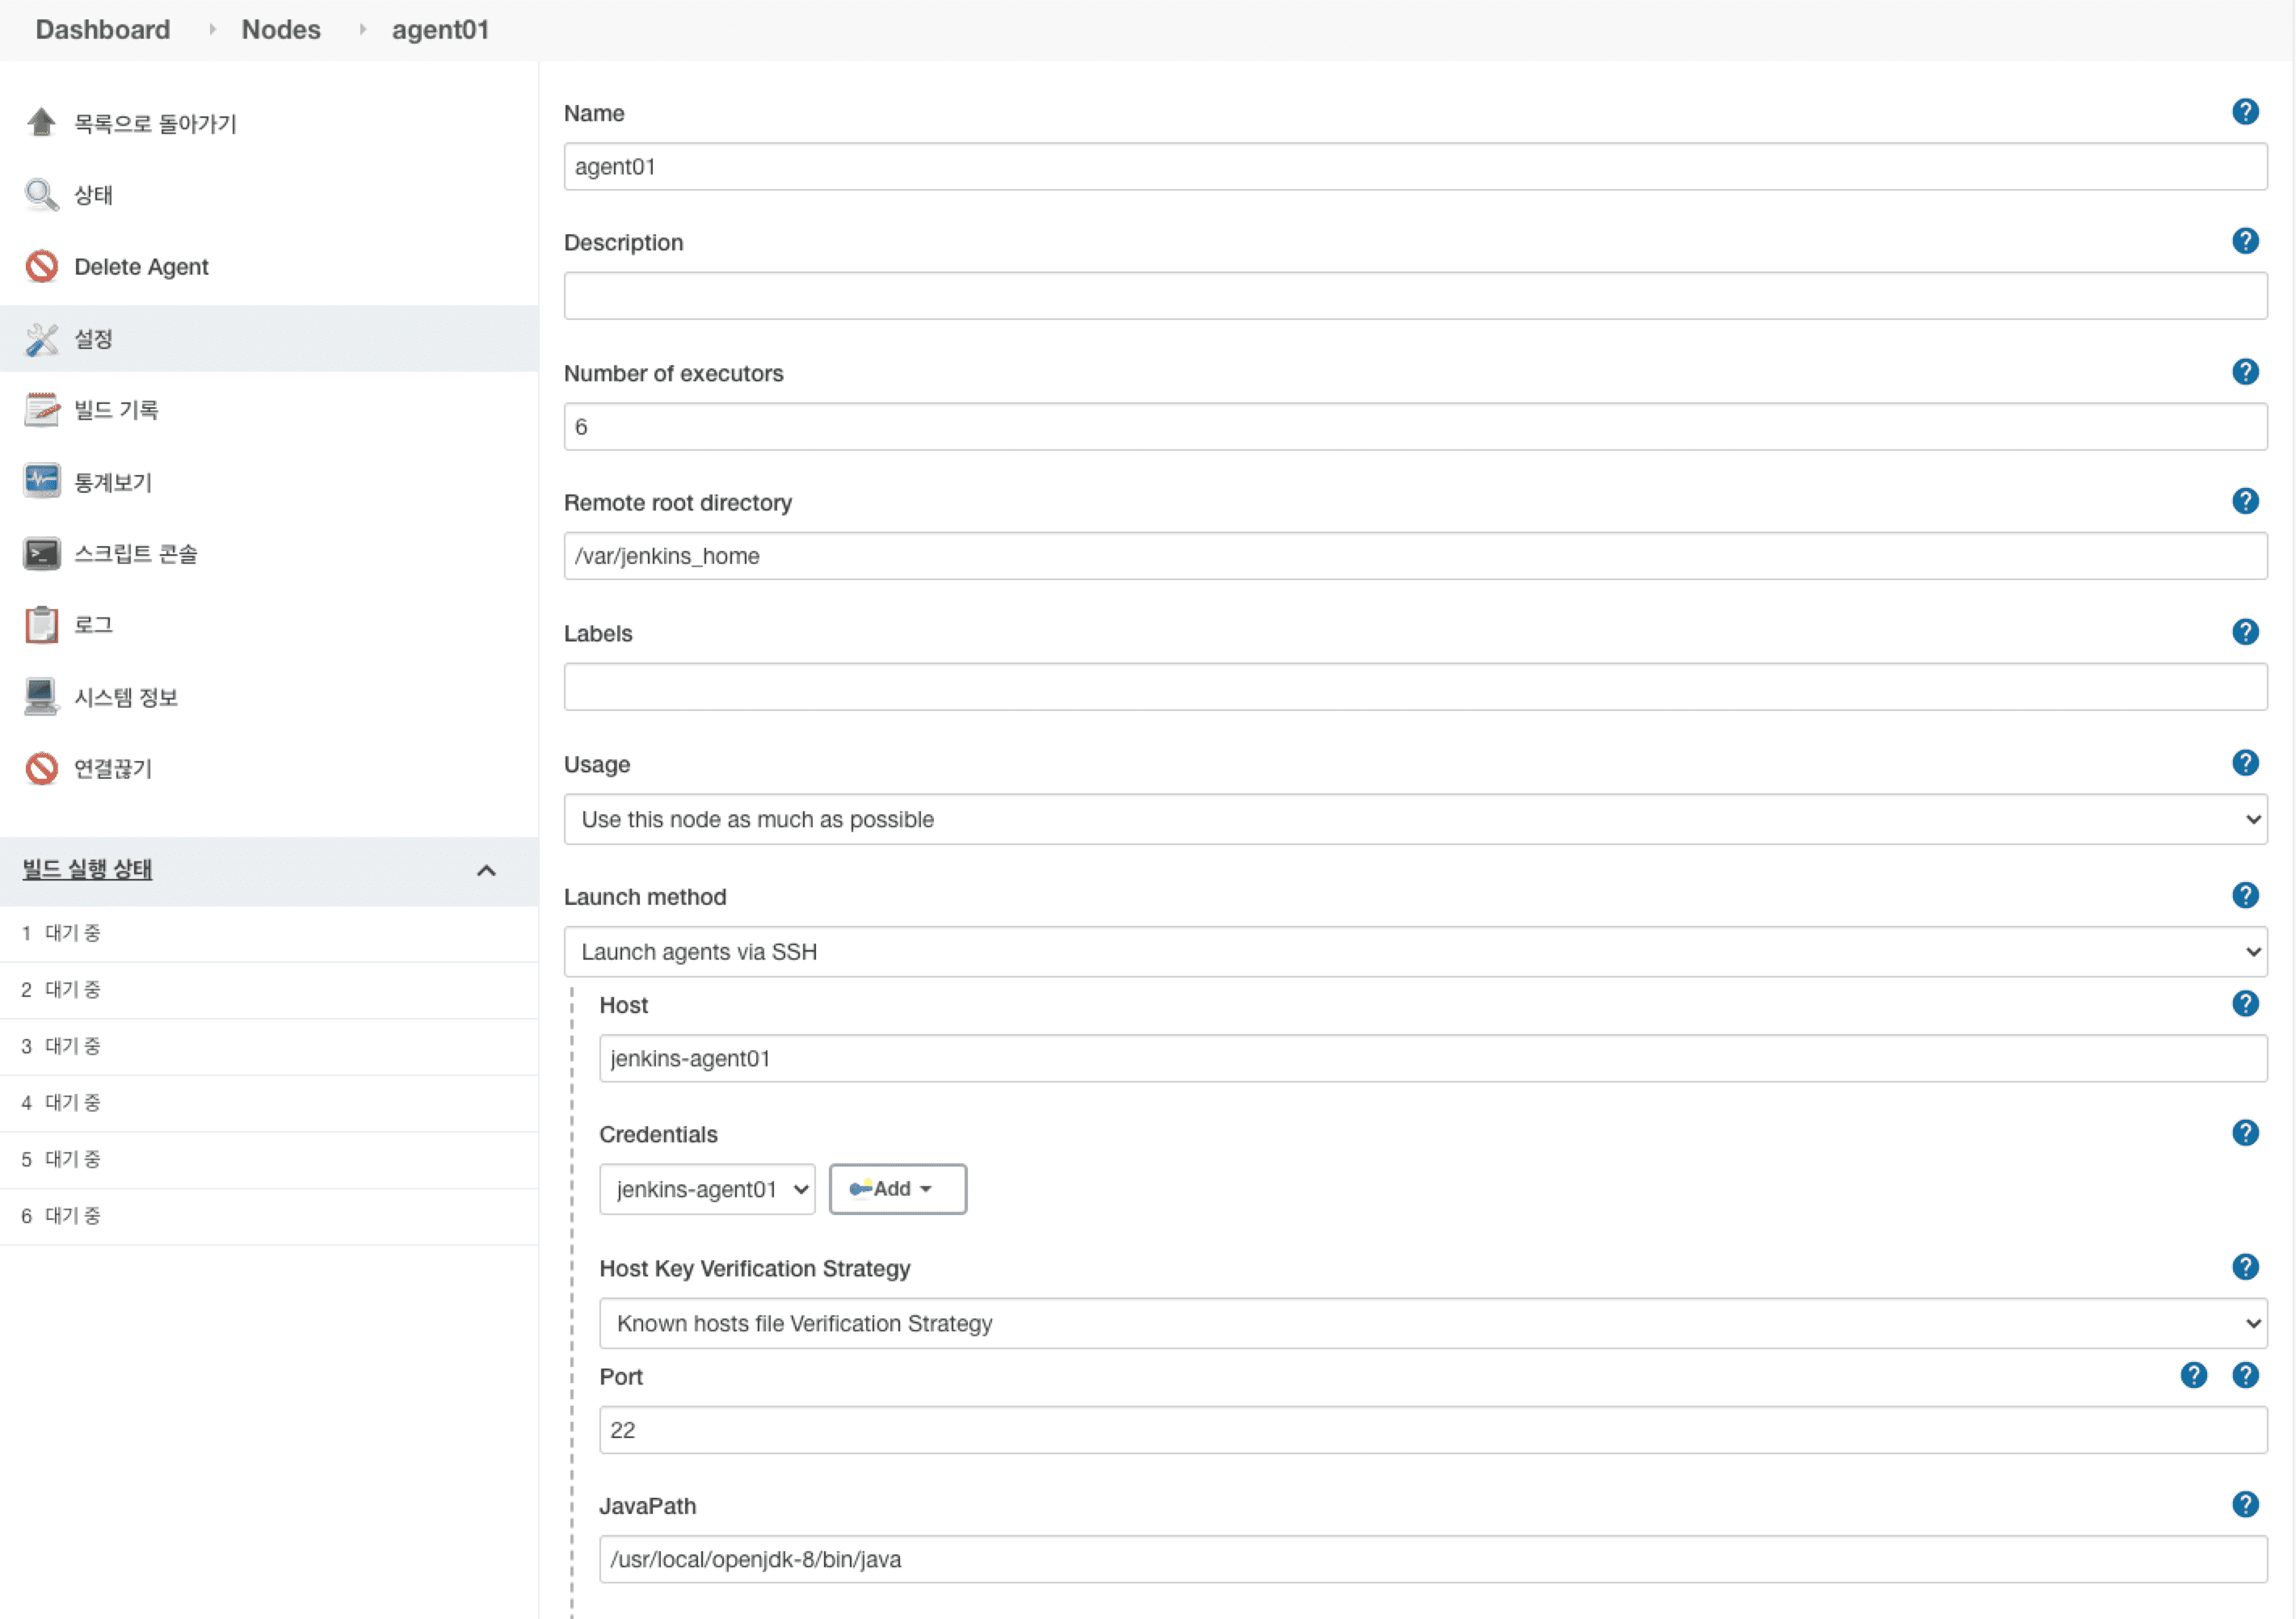Click the breadcrumb arrow after Nodes
Image resolution: width=2296 pixels, height=1619 pixels.
362,30
